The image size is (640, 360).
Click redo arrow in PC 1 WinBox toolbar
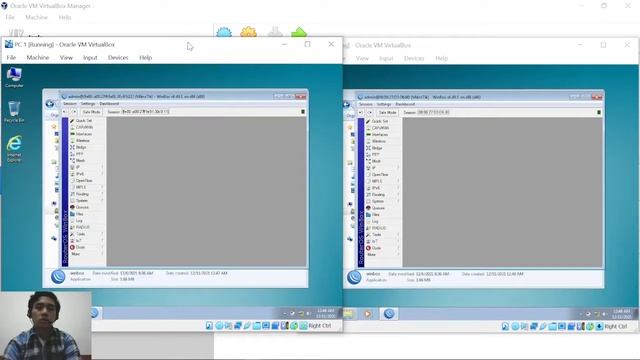(73, 111)
